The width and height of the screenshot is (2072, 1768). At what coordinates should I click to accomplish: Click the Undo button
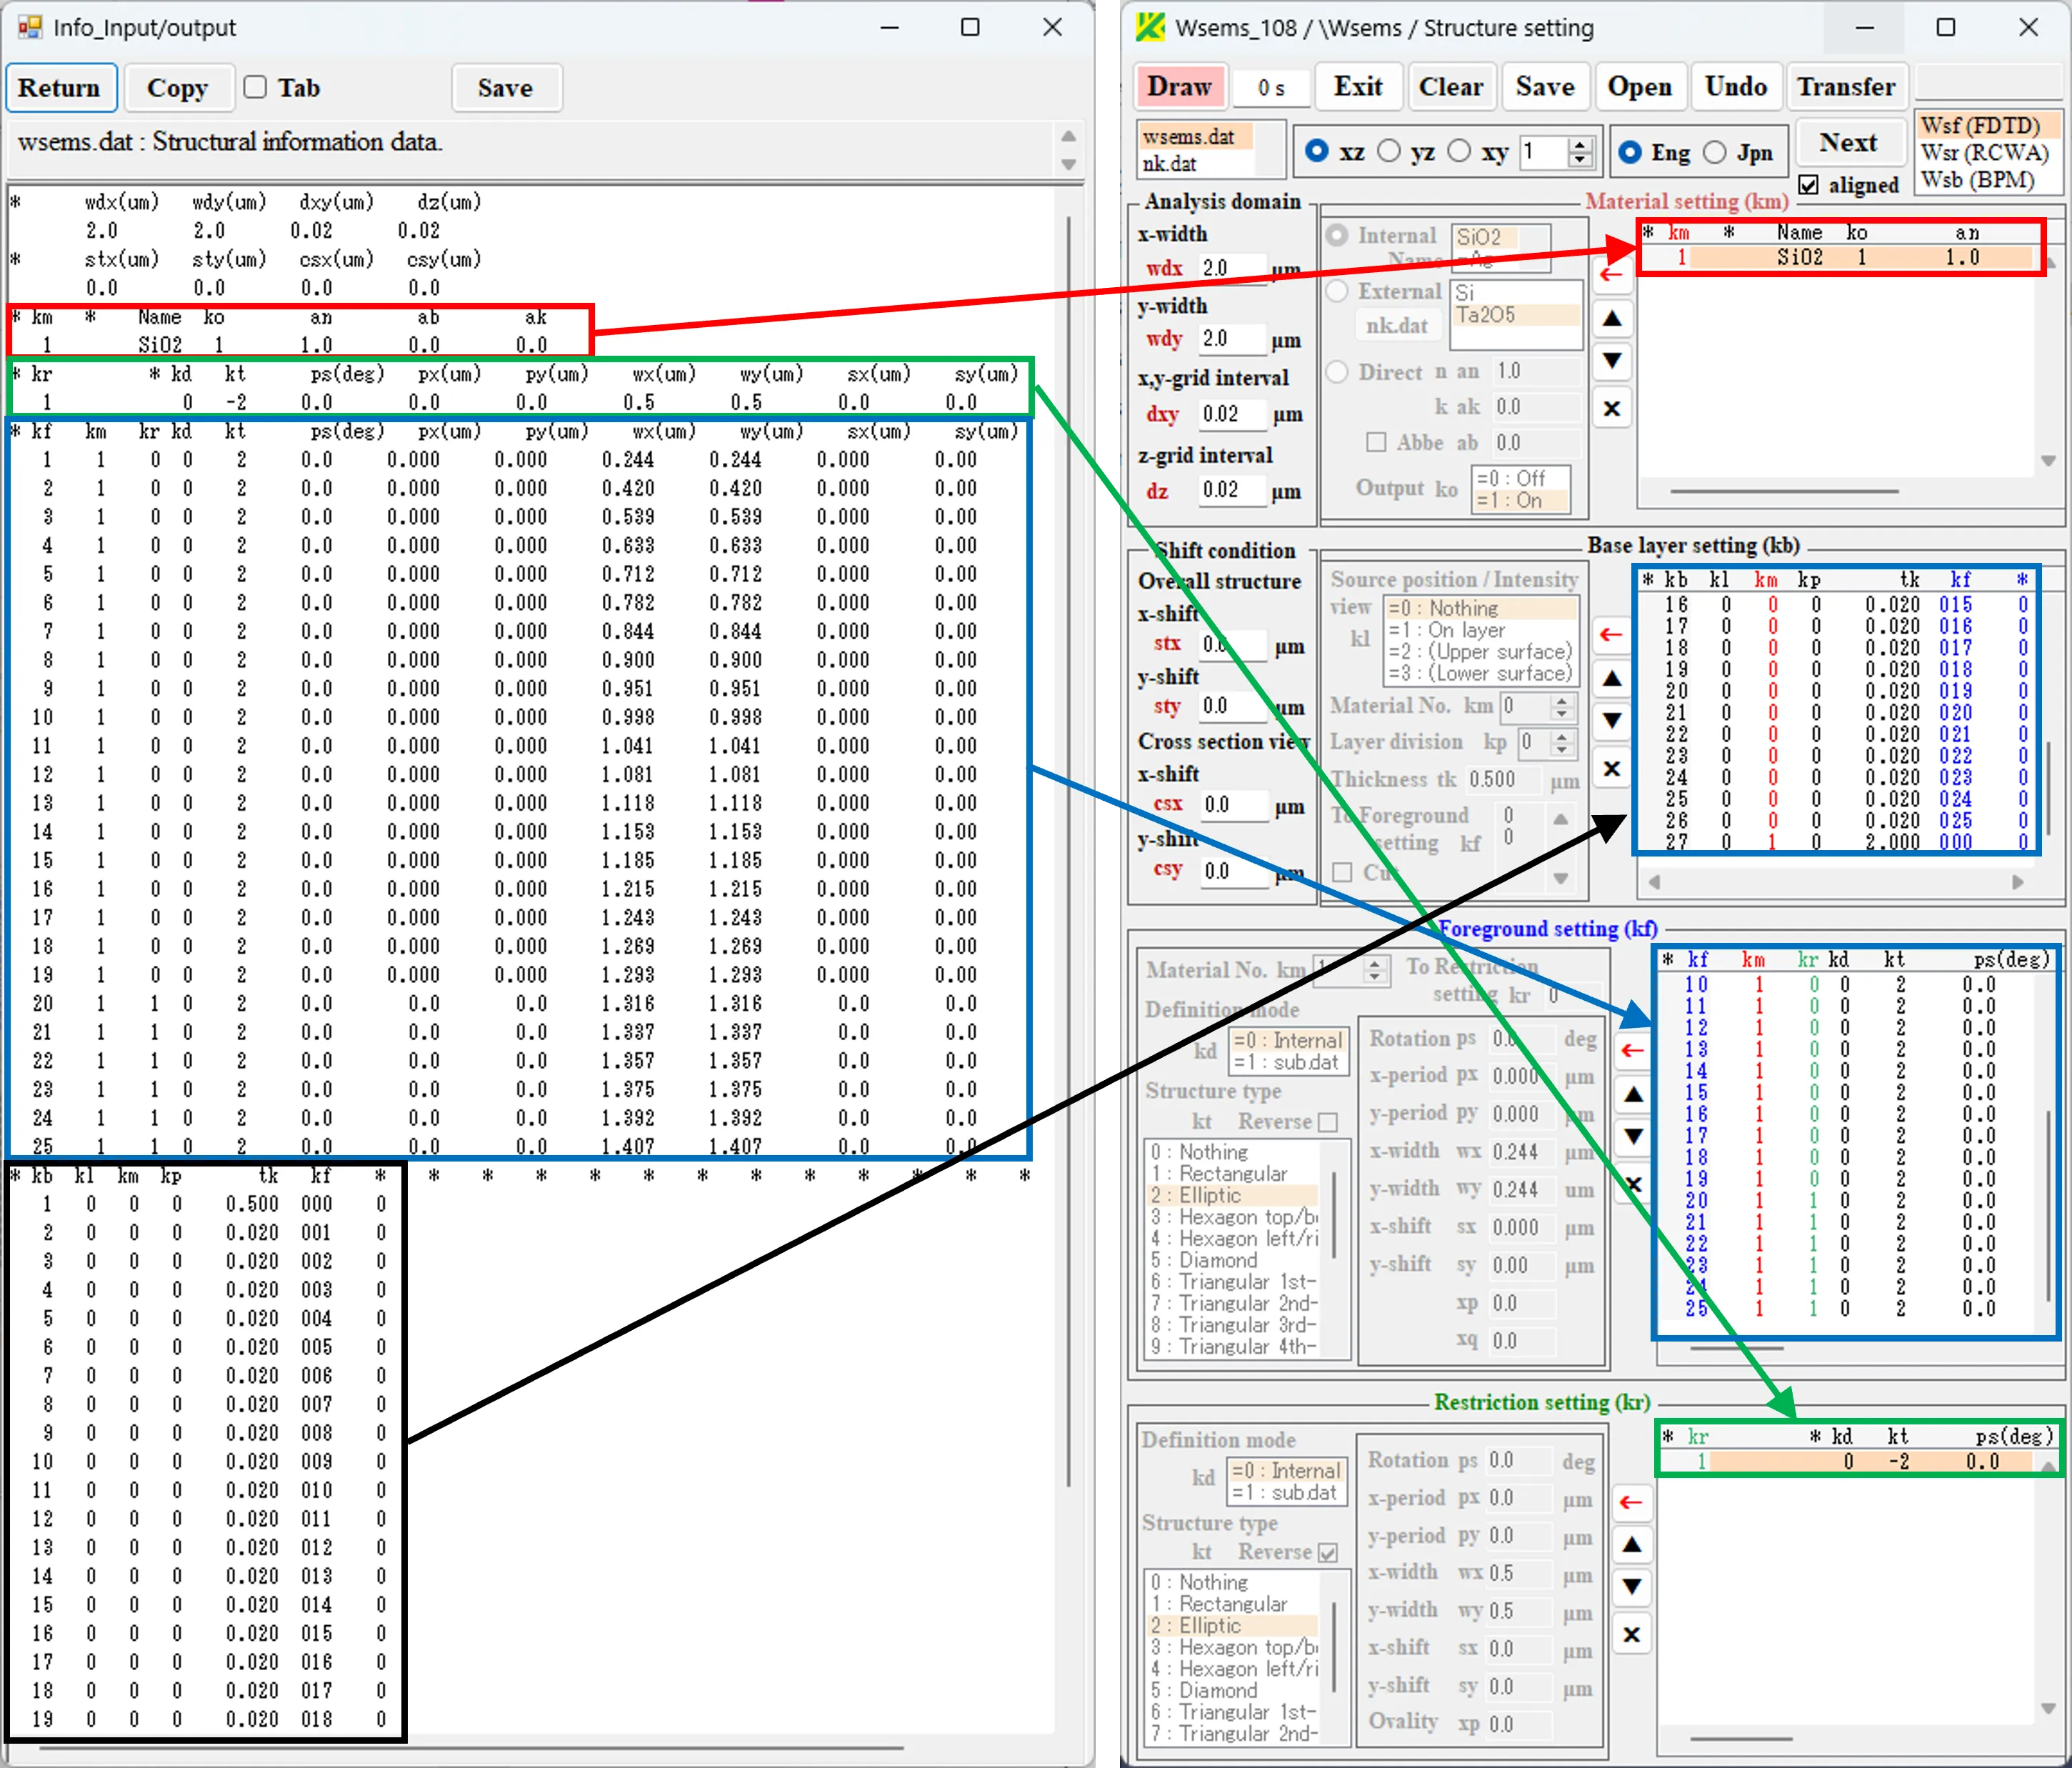pyautogui.click(x=1735, y=86)
